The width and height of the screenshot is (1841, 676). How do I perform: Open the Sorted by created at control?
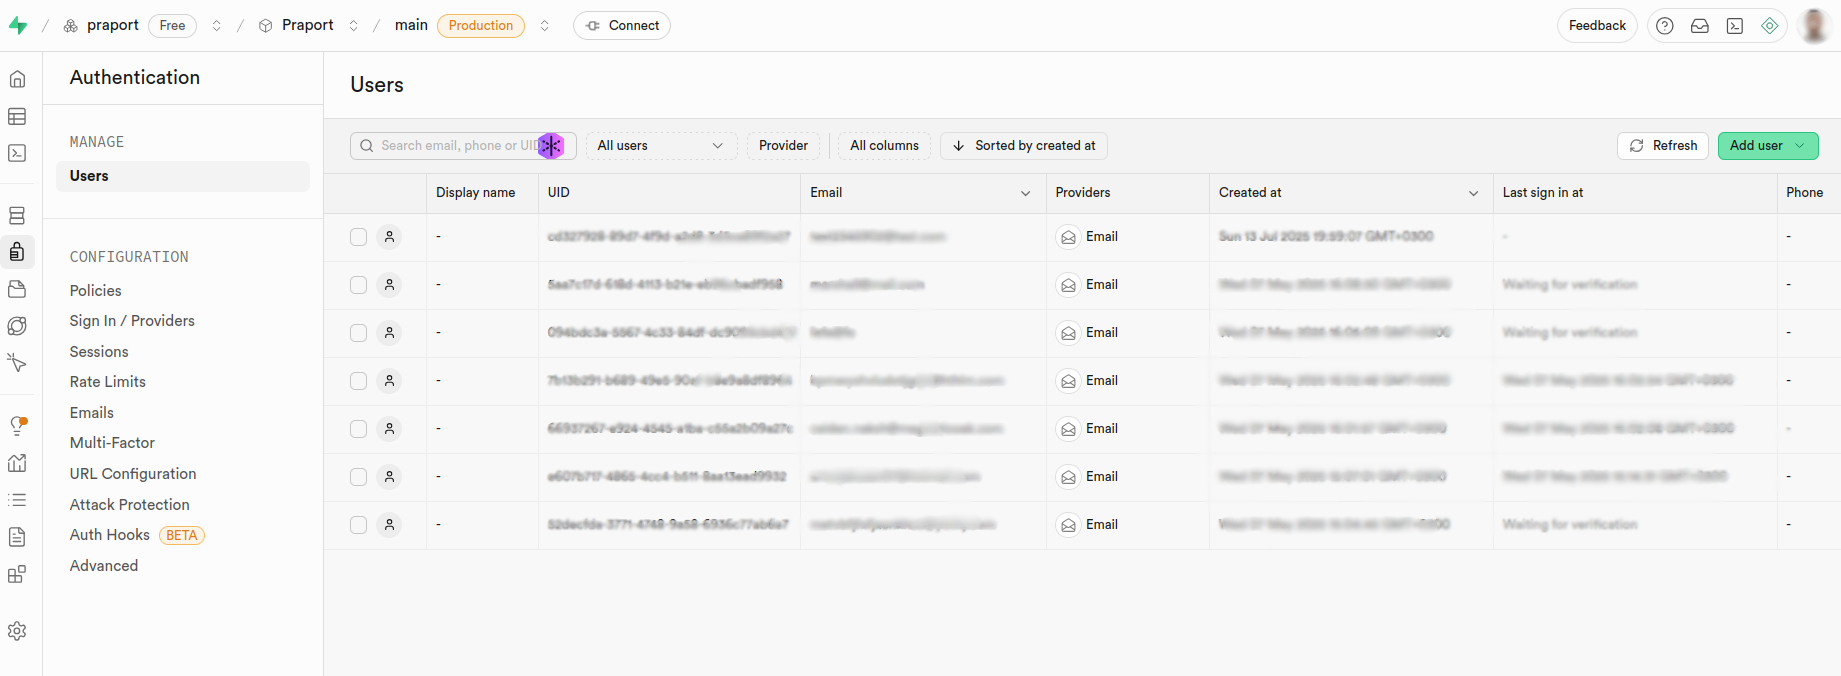(1023, 146)
